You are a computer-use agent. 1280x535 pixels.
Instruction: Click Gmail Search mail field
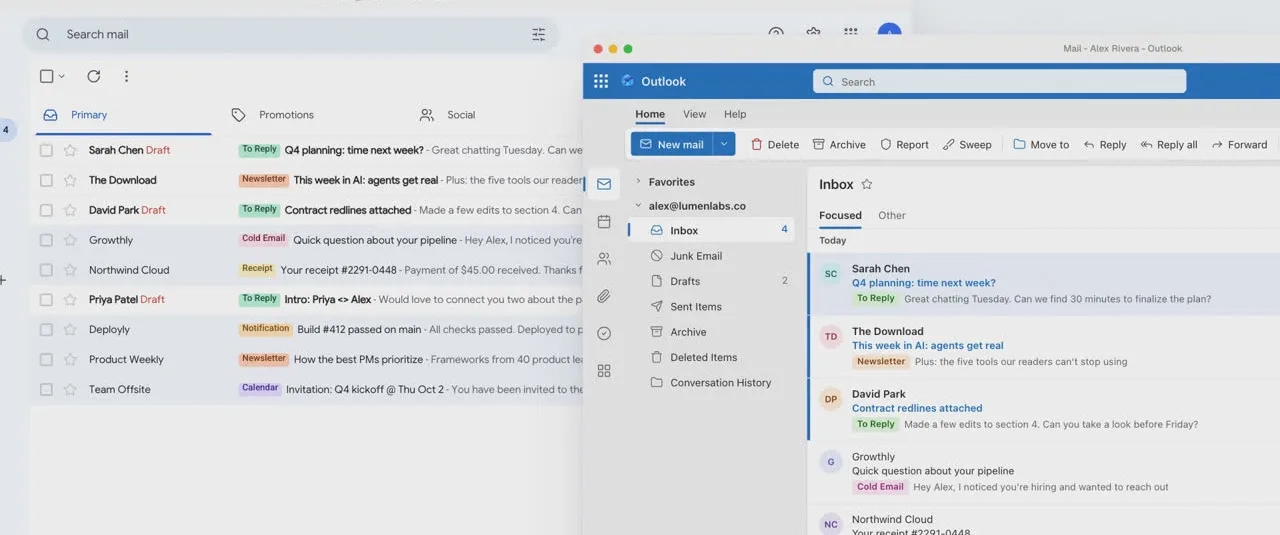tap(290, 34)
